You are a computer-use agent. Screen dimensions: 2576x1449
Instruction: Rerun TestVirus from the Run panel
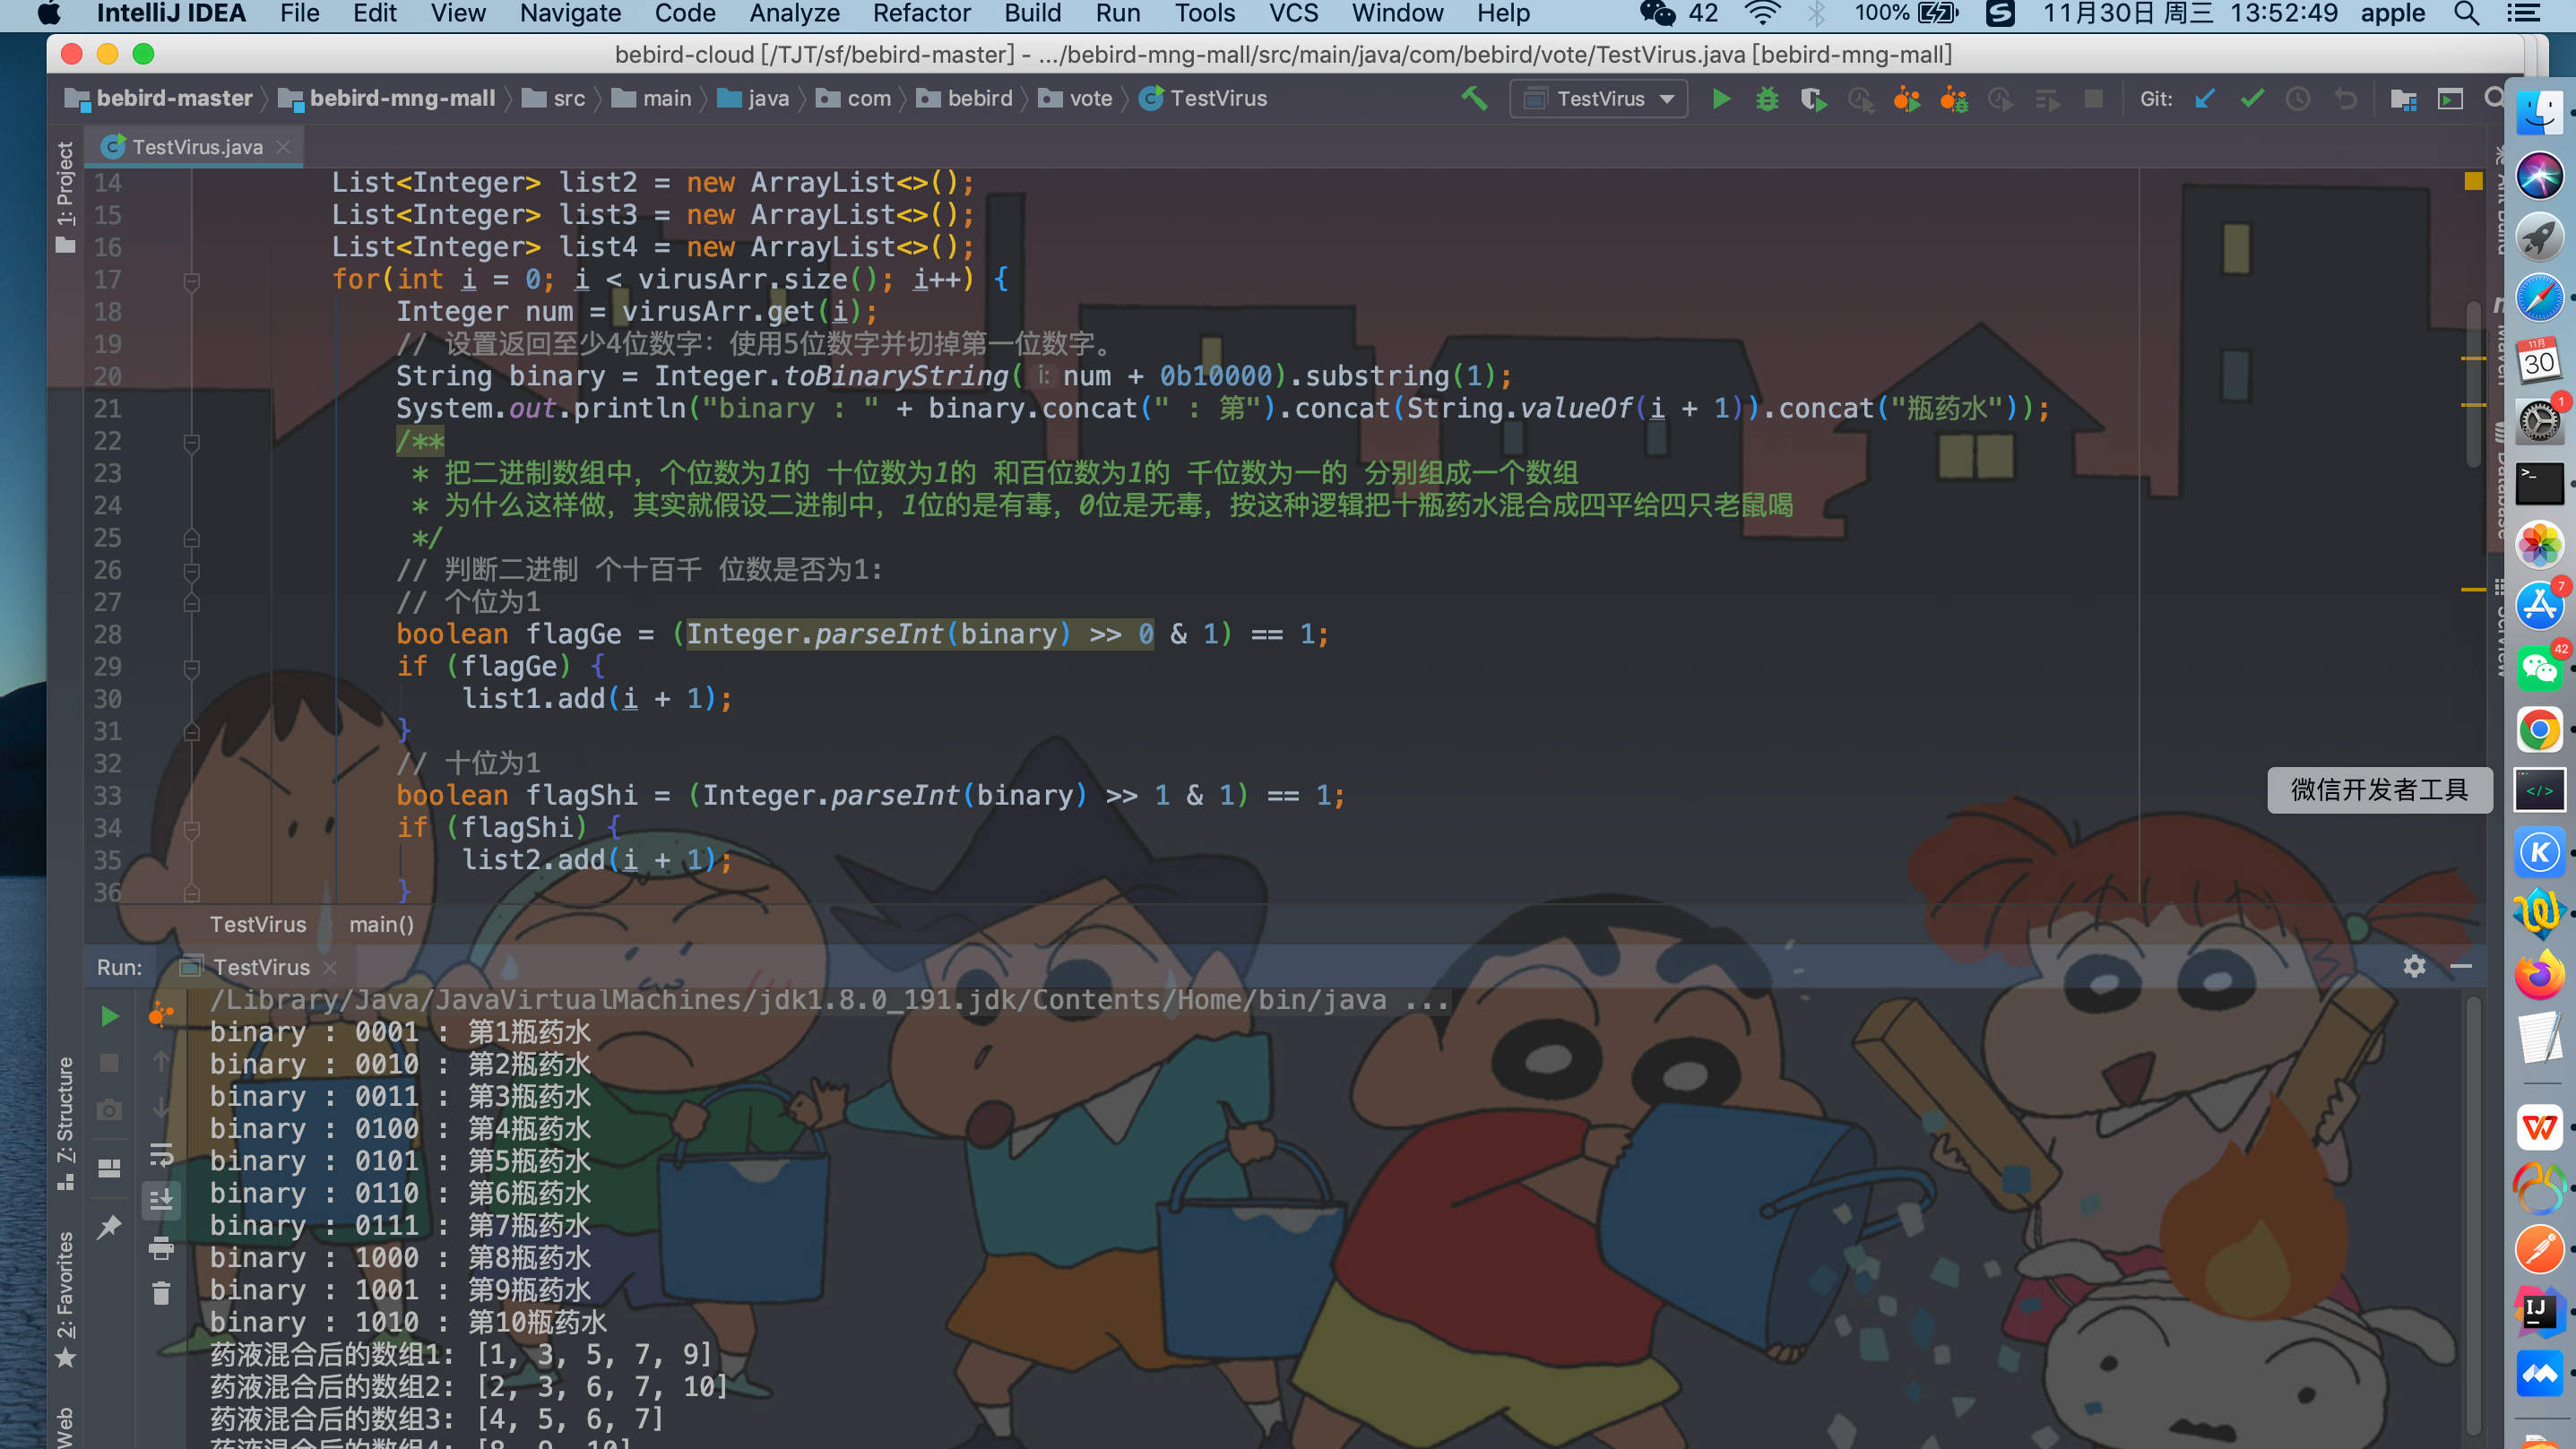tap(110, 1017)
